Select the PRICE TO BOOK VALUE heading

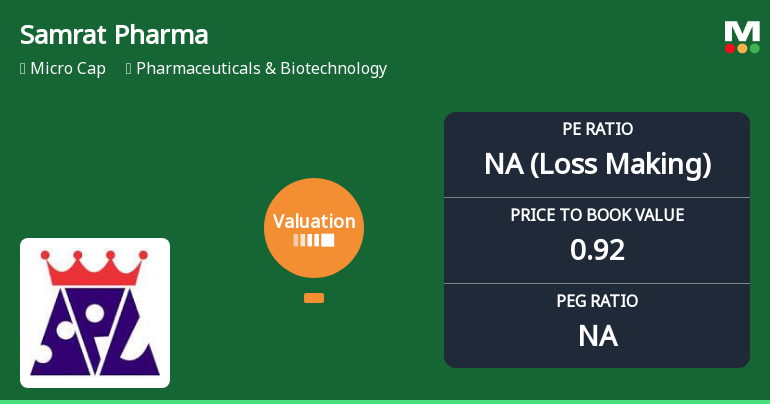click(597, 215)
